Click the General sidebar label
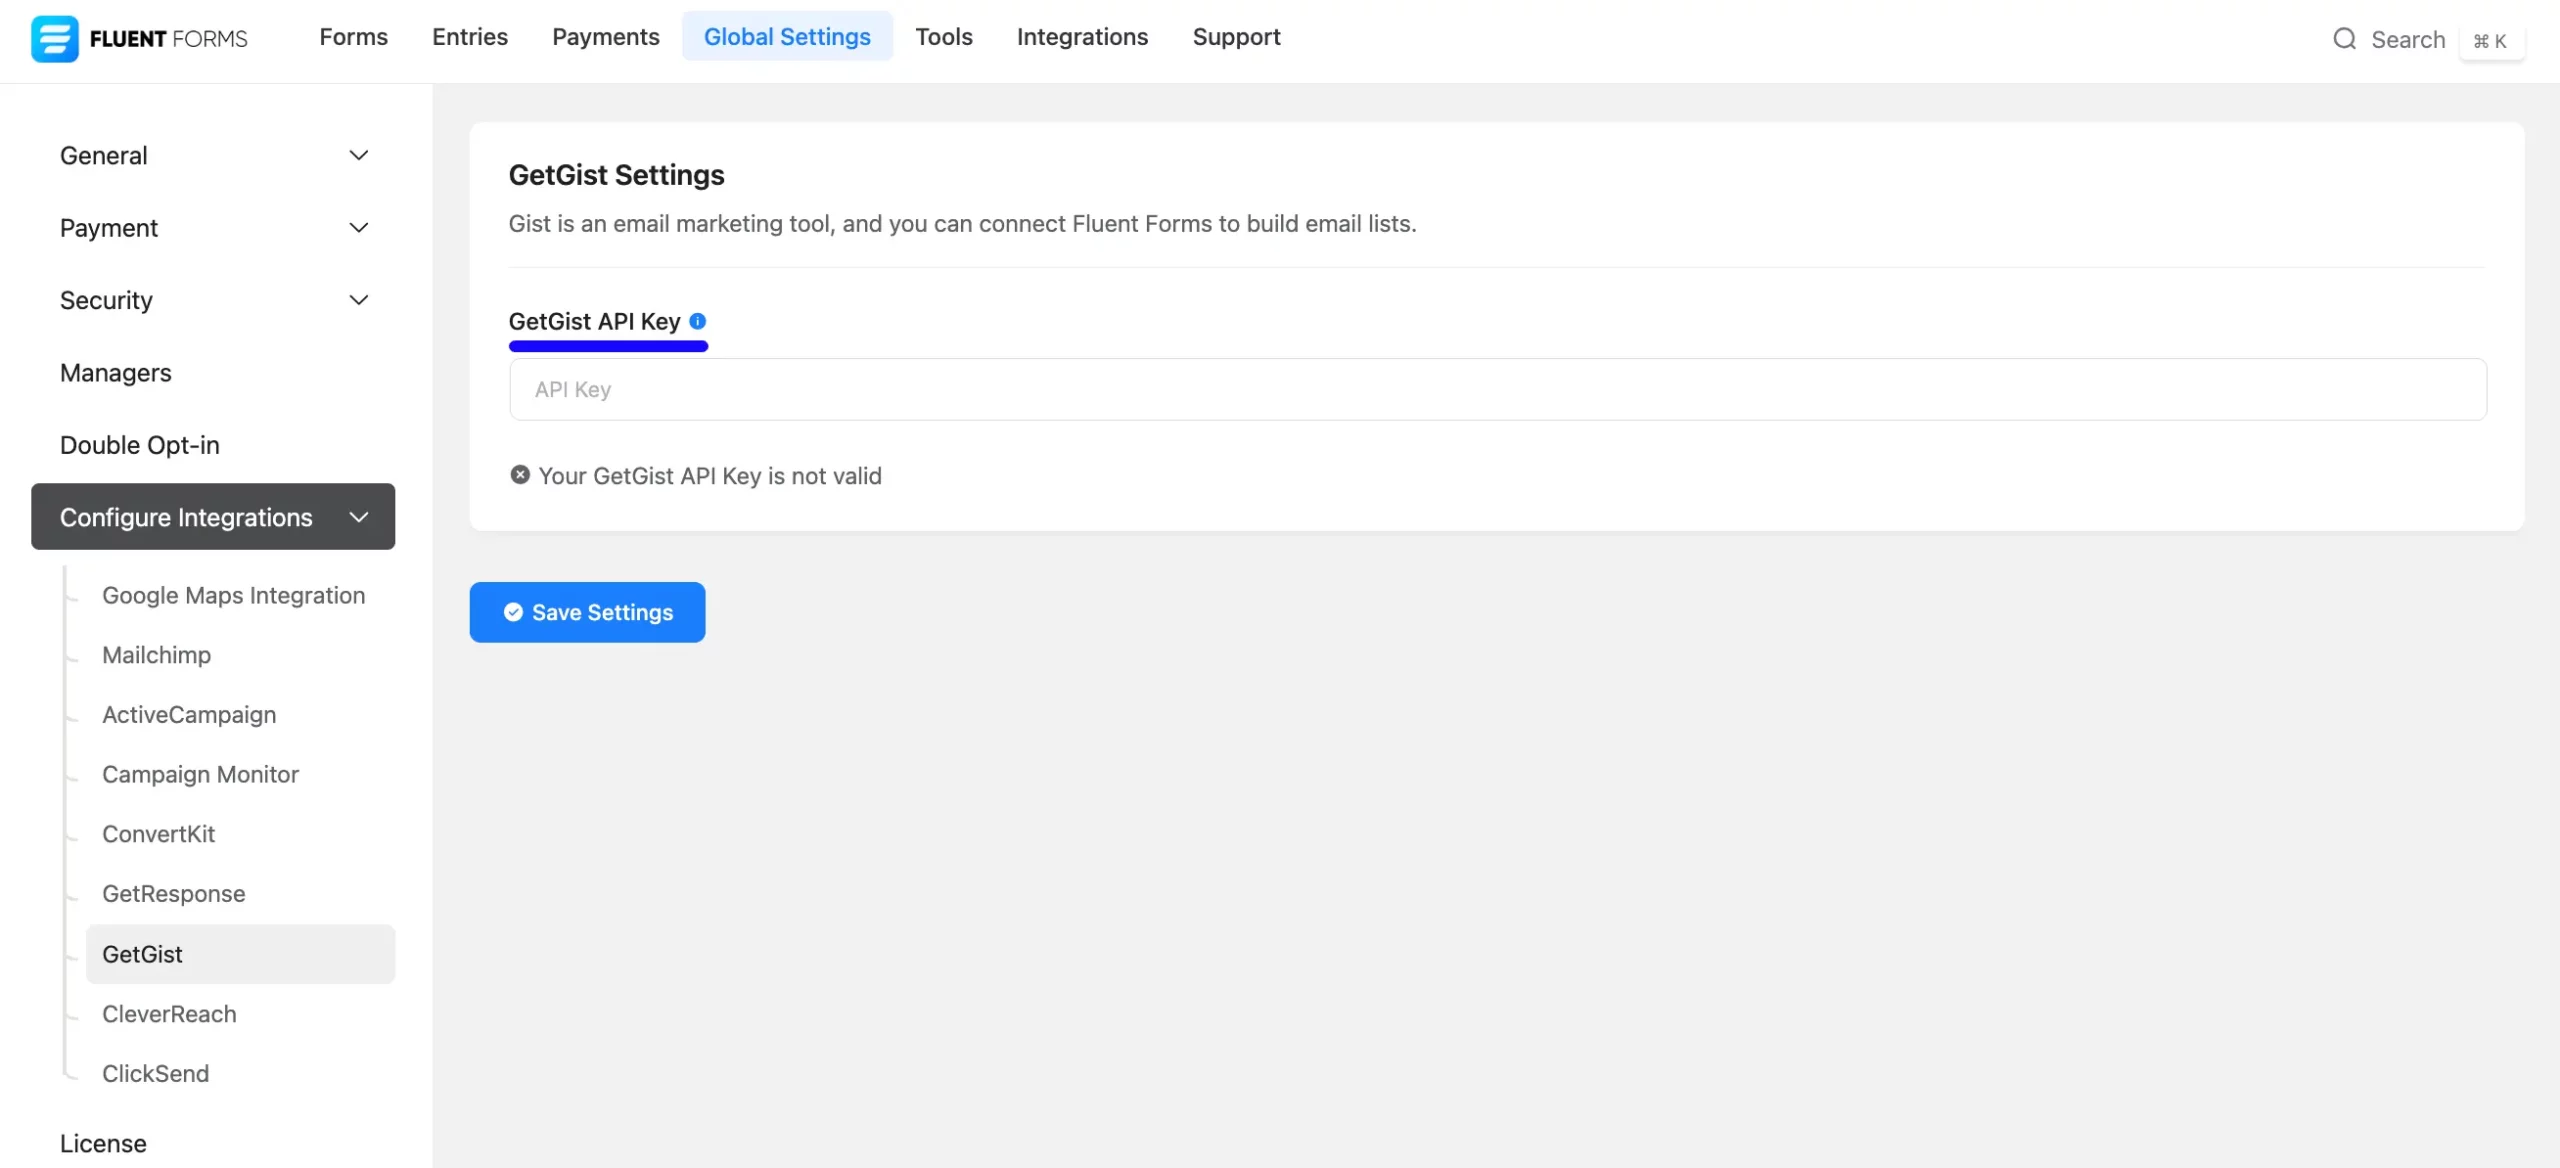Image resolution: width=2560 pixels, height=1168 pixels. coord(103,155)
